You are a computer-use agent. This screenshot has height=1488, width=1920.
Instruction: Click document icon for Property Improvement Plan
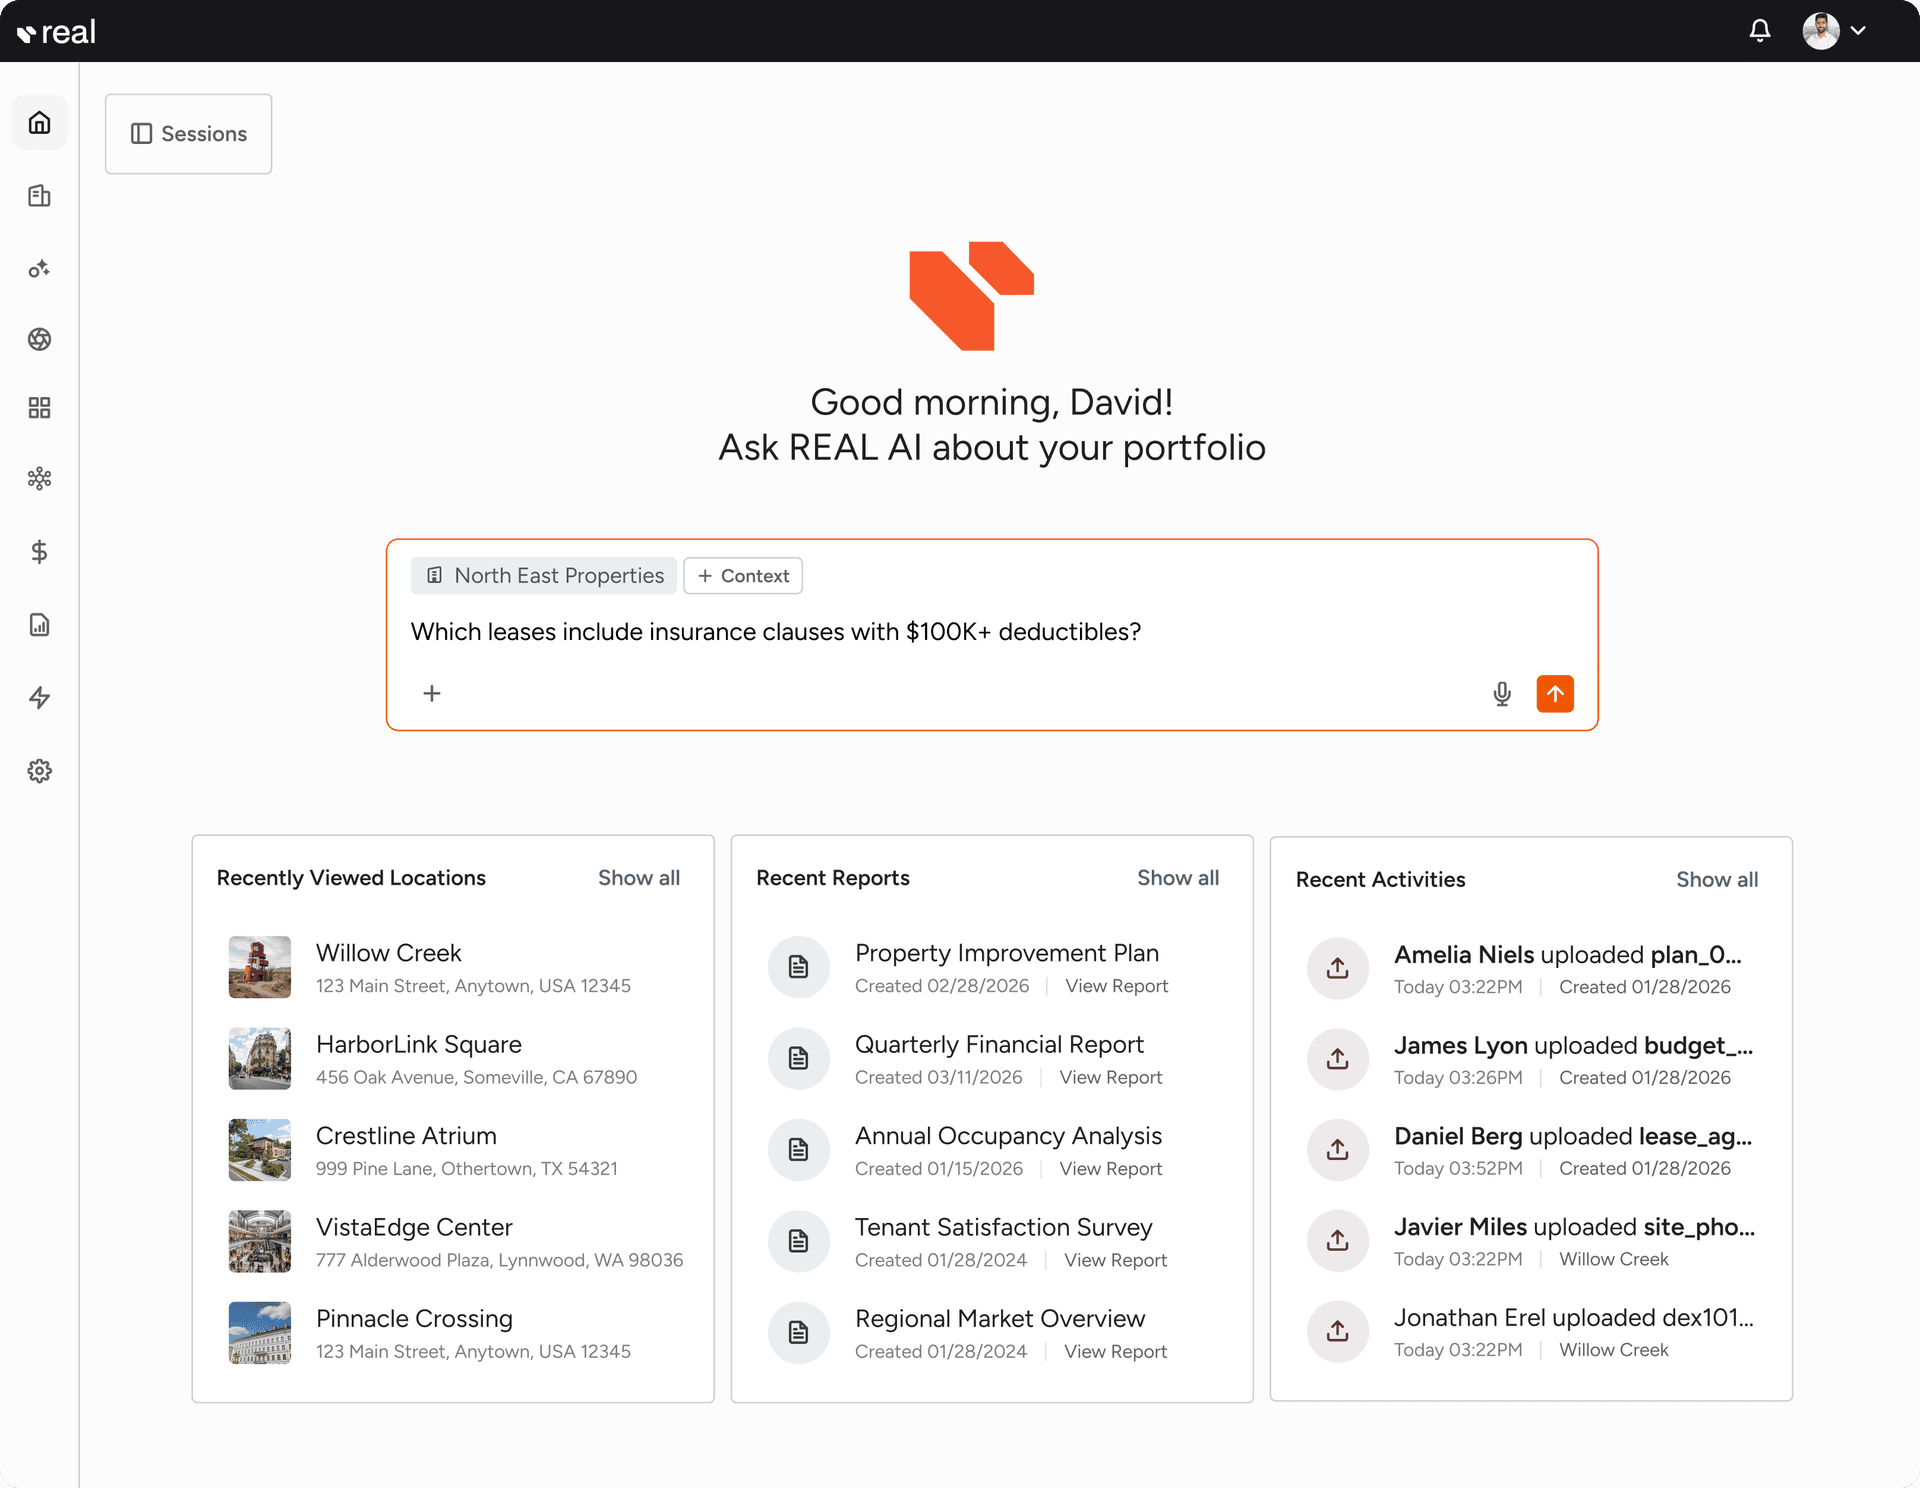click(799, 967)
